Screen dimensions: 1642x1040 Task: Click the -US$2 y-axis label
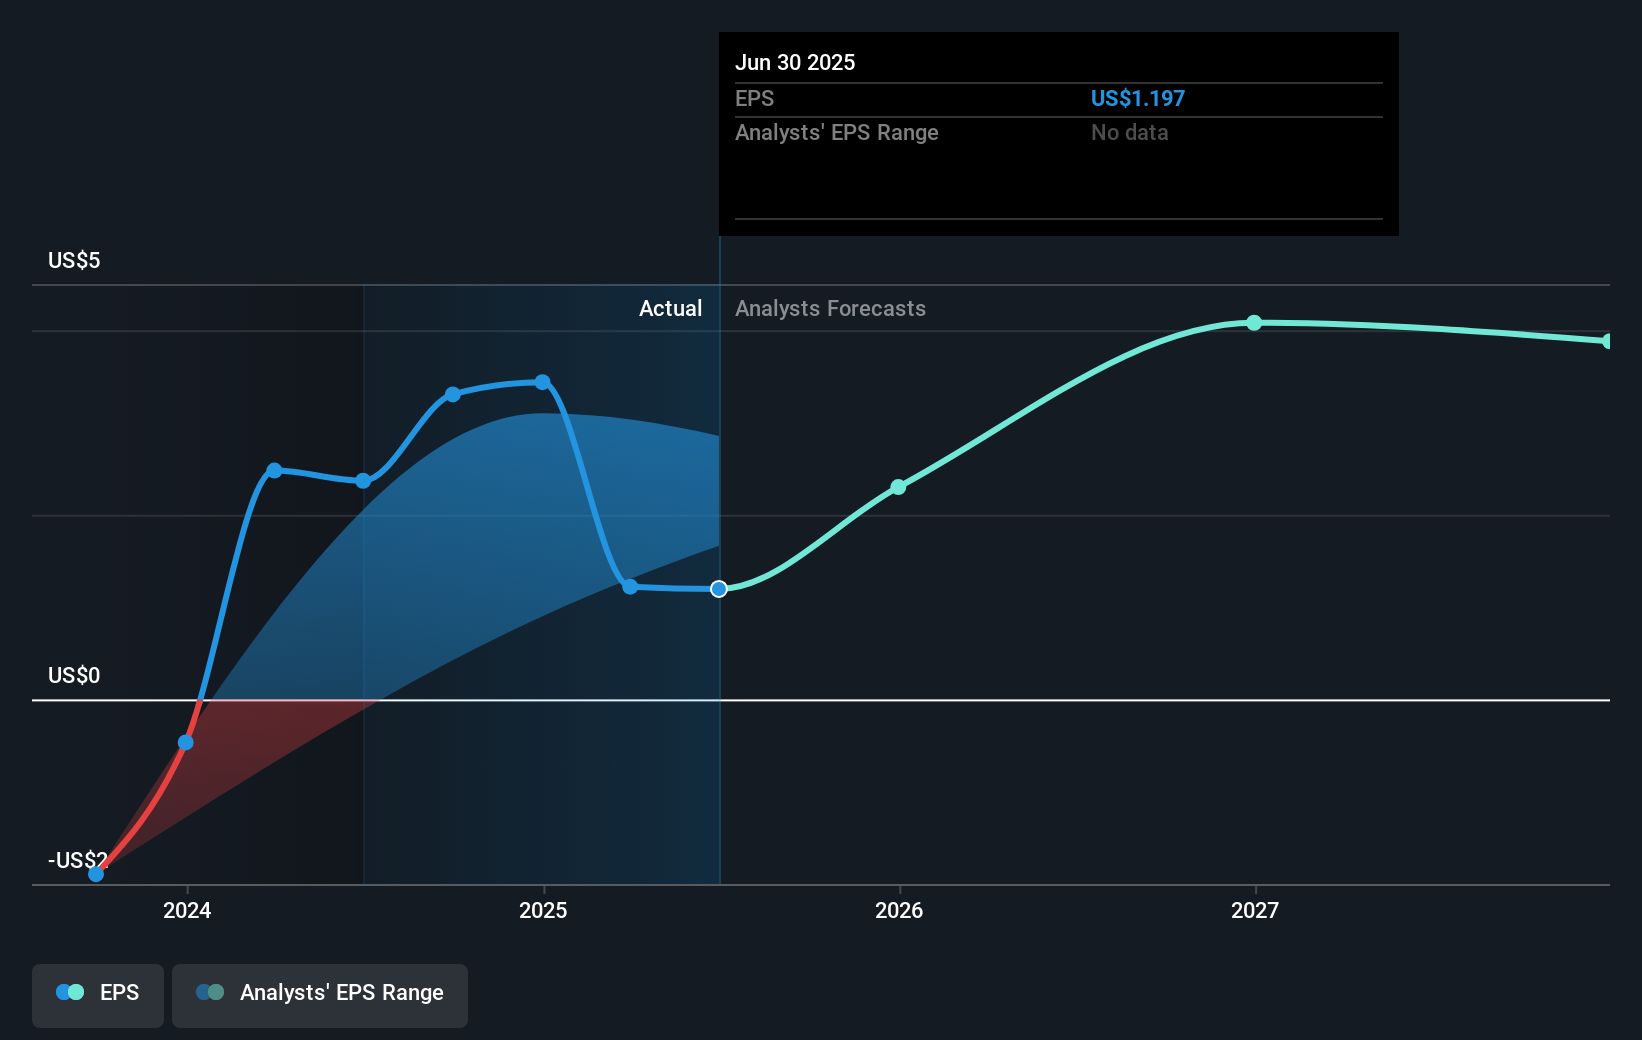click(x=78, y=860)
